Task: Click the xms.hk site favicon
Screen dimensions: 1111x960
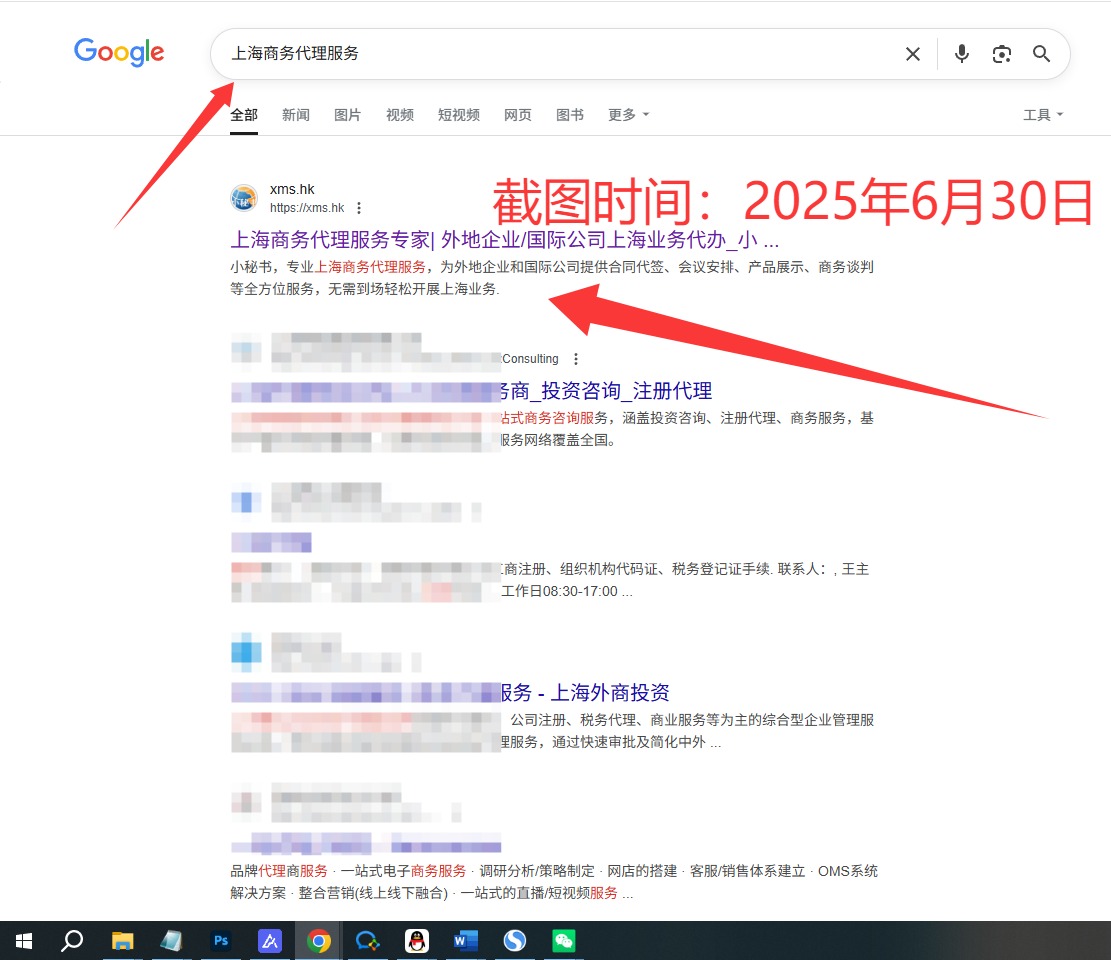Action: 244,198
